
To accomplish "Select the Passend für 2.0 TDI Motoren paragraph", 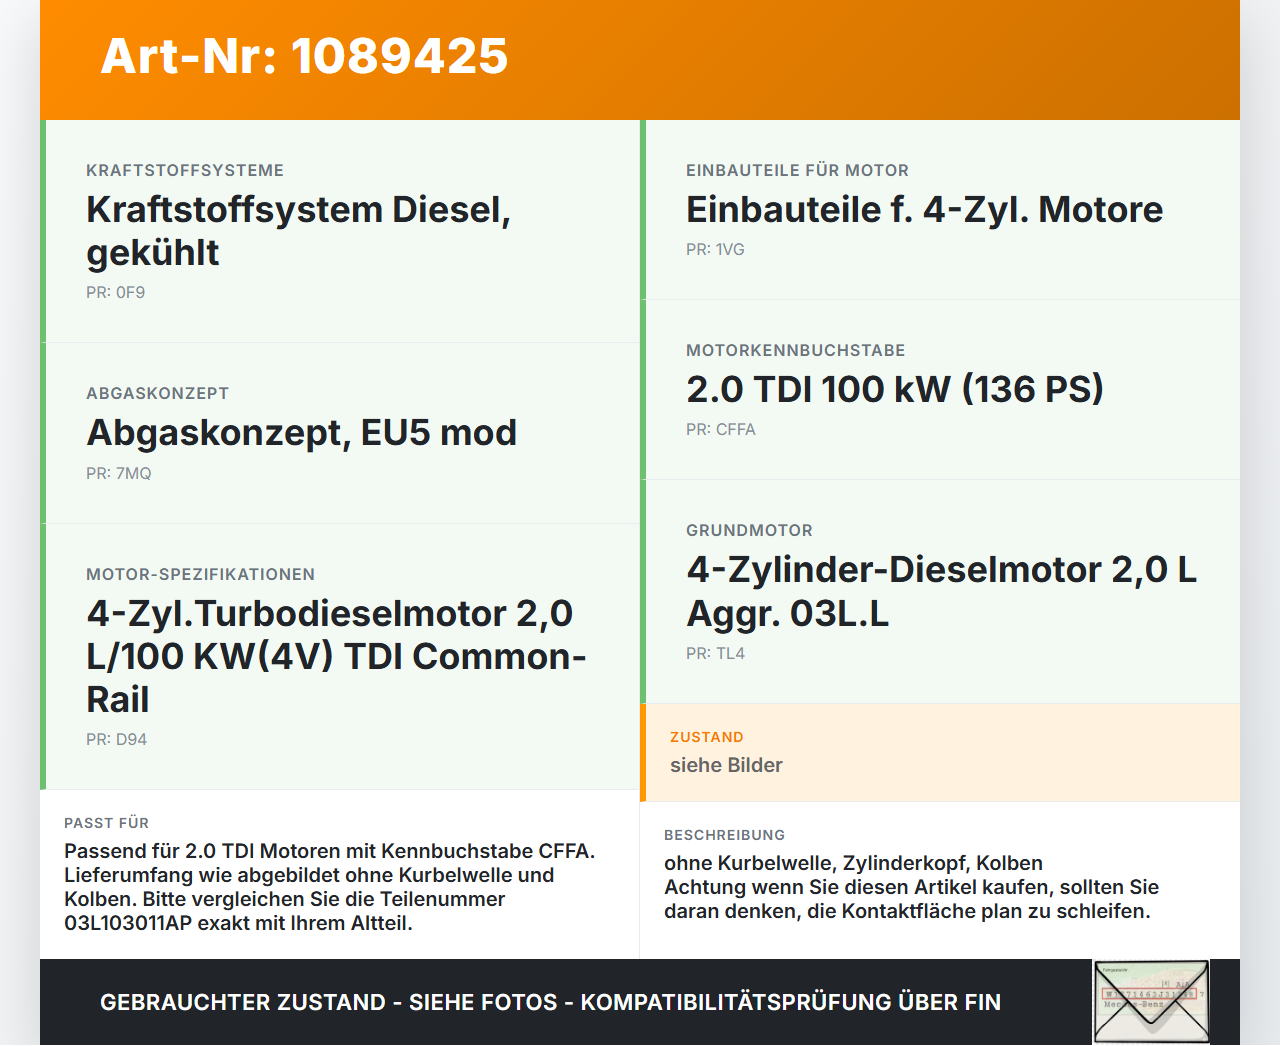I will 330,887.
